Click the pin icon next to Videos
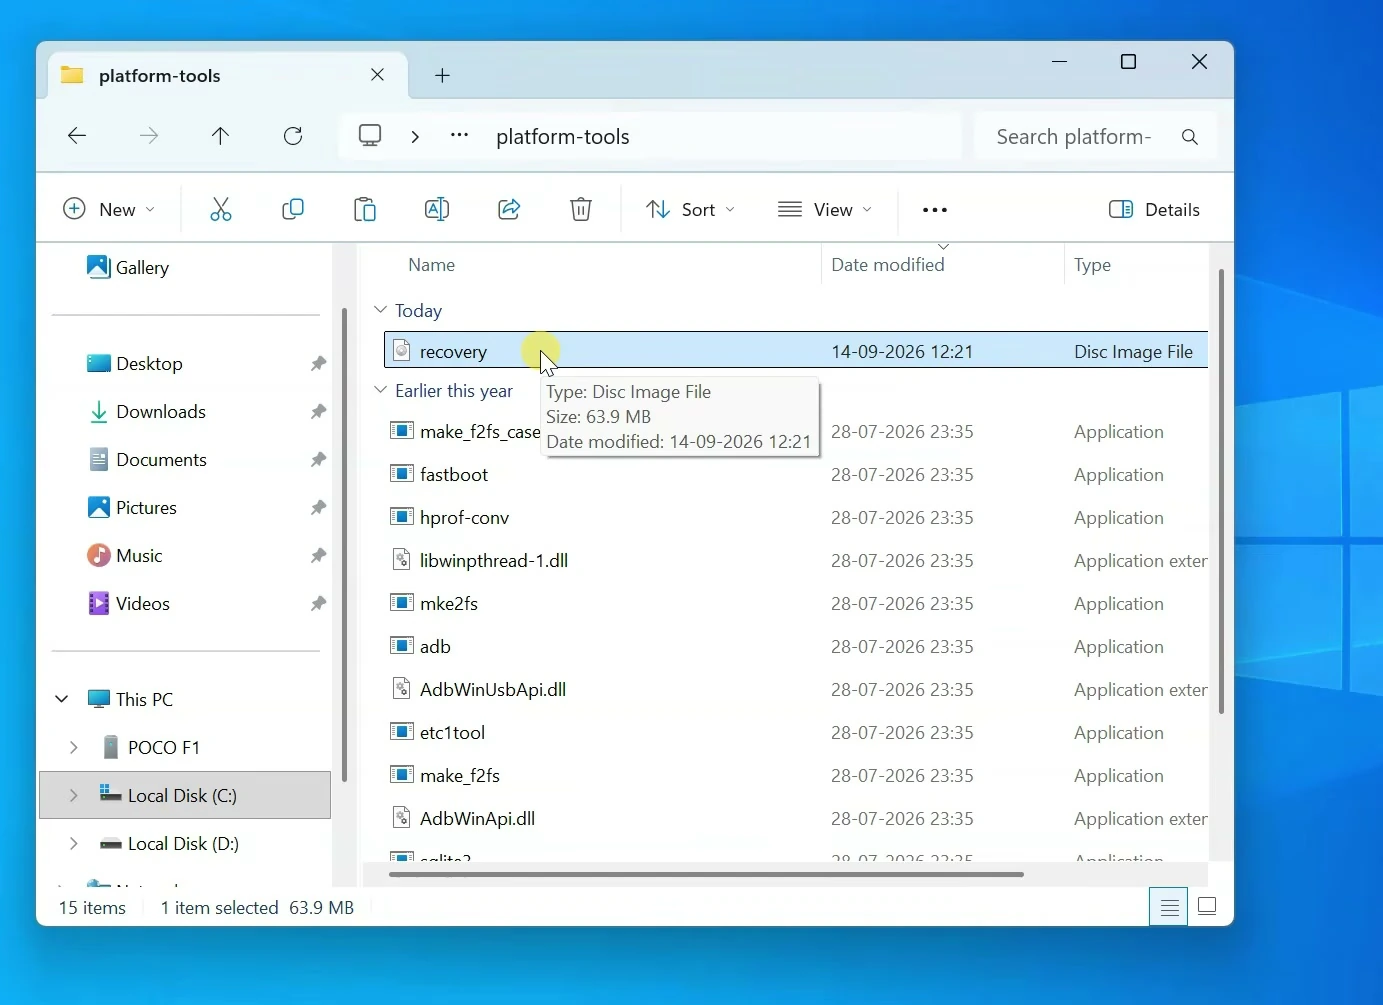The image size is (1383, 1005). coord(318,604)
